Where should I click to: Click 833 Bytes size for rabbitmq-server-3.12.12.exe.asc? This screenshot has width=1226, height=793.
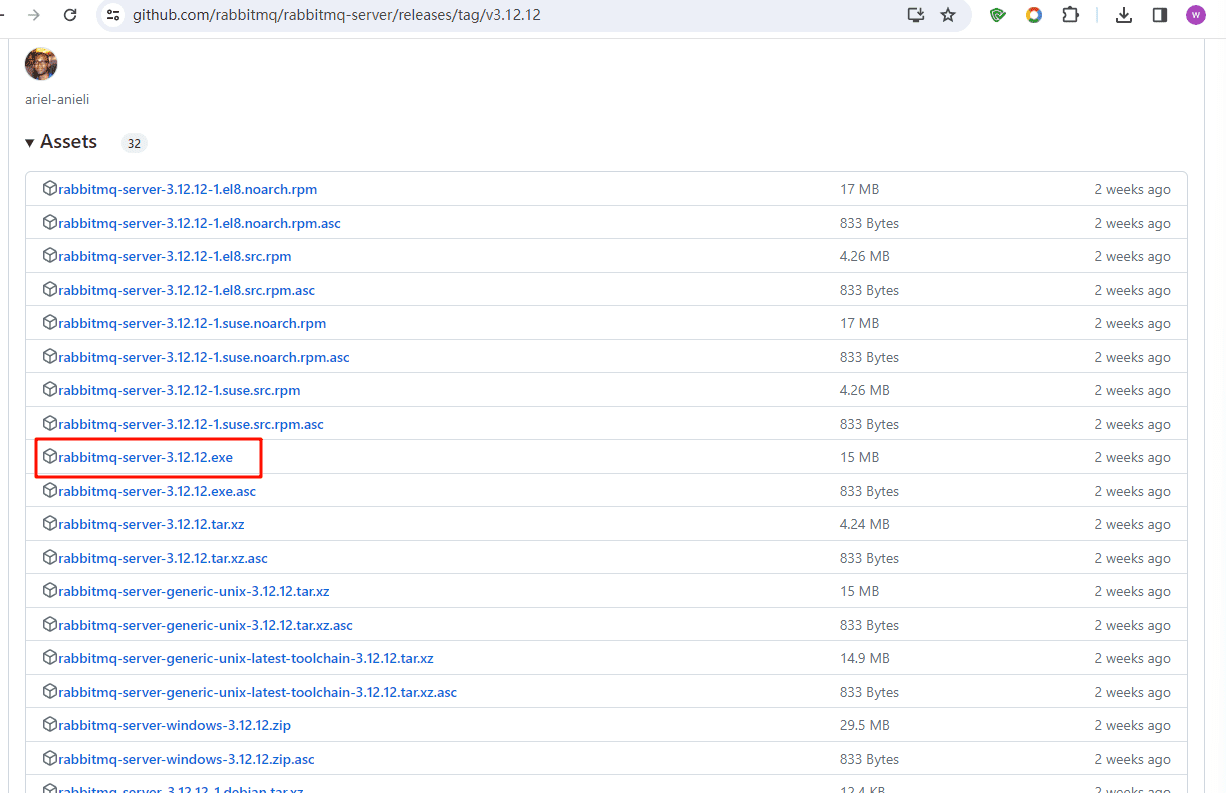pyautogui.click(x=869, y=491)
